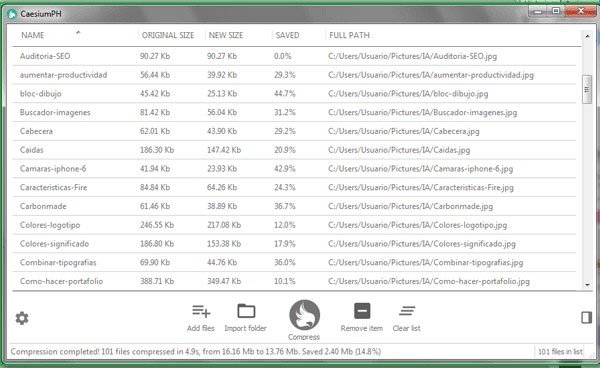Click the Compression completed status message

(196, 352)
